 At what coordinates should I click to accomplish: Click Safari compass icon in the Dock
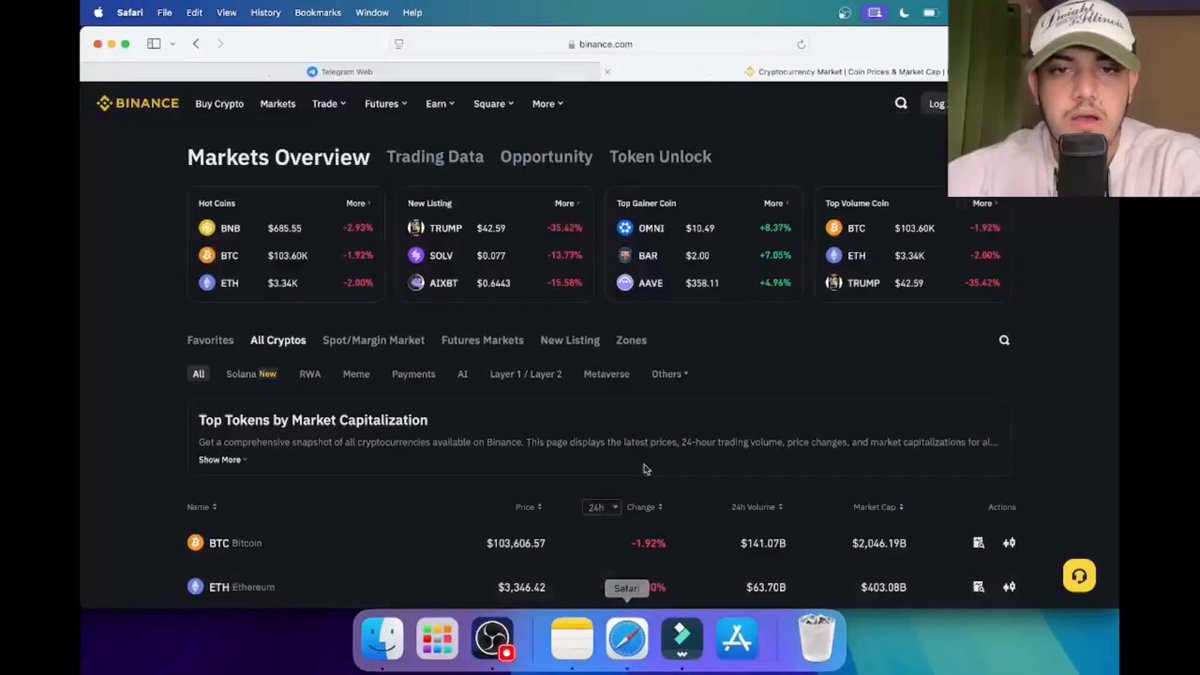[627, 639]
